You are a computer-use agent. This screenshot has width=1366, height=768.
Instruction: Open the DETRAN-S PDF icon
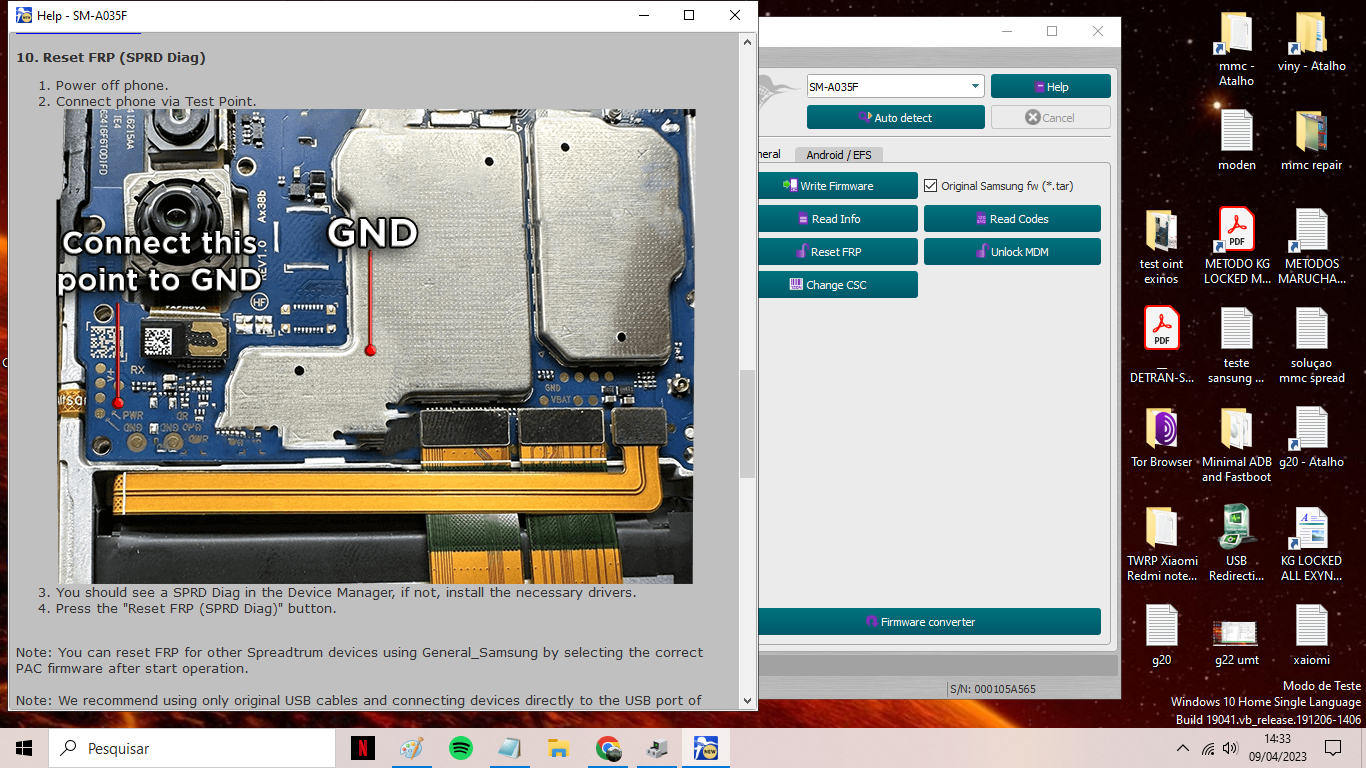click(1161, 345)
